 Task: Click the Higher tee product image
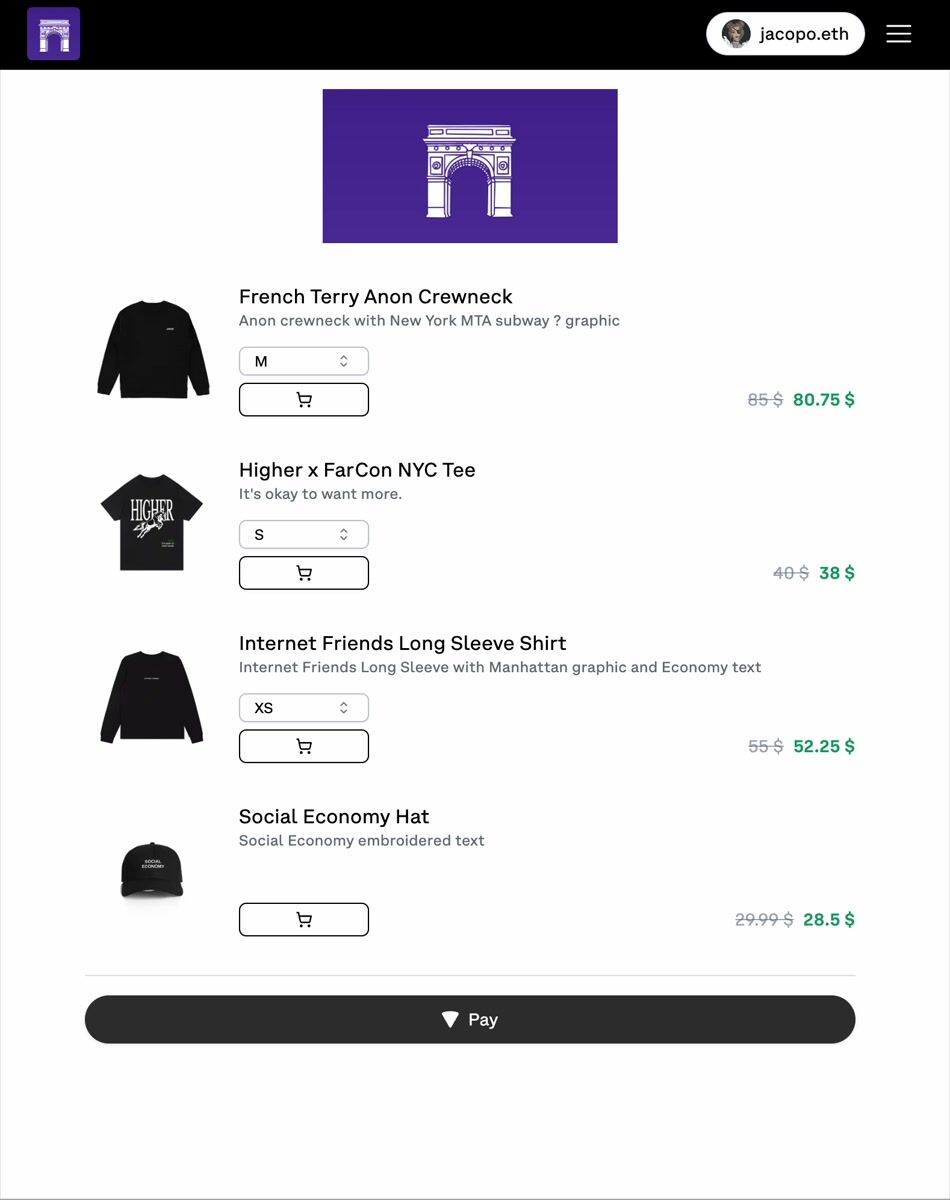click(152, 522)
